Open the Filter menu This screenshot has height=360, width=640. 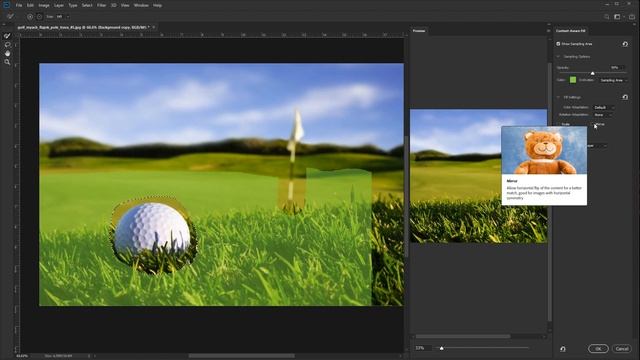(102, 5)
